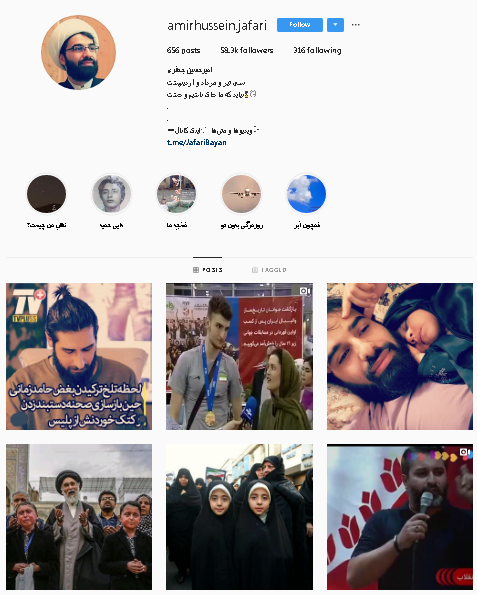Open the man with microphone video post
The image size is (477, 595).
(x=400, y=517)
